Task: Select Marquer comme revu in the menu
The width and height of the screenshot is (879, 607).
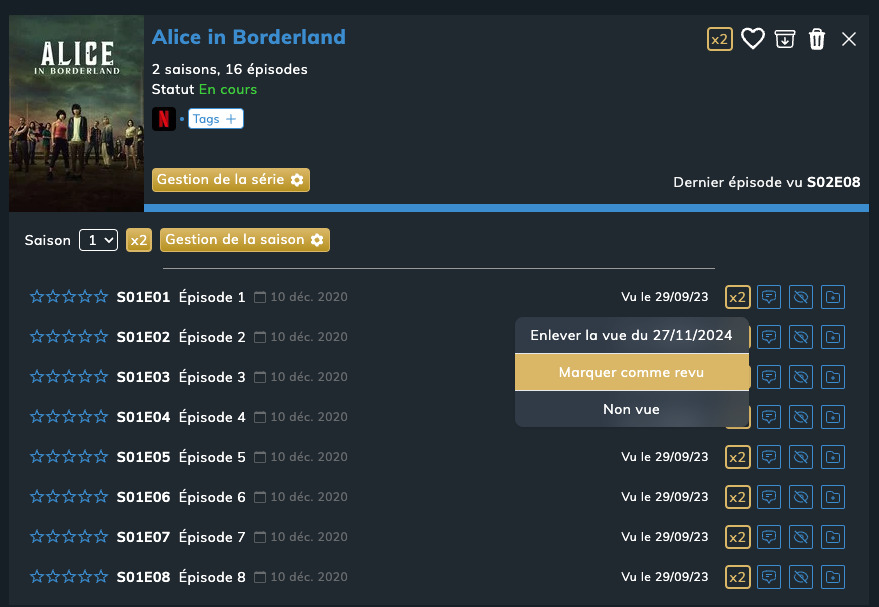Action: [x=631, y=372]
